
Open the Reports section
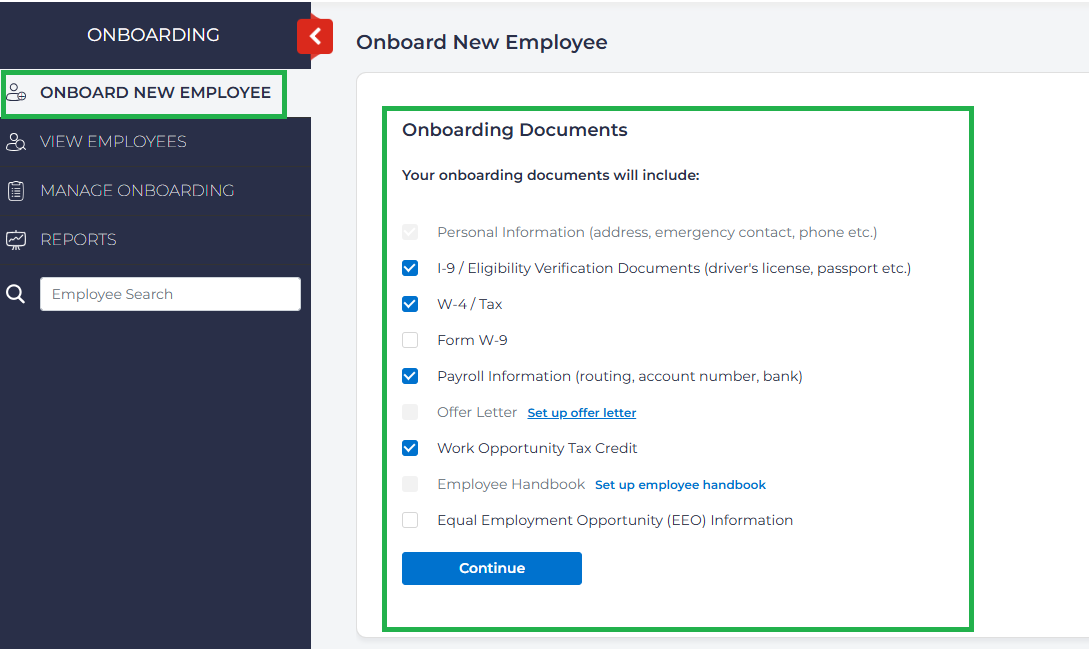tap(78, 240)
